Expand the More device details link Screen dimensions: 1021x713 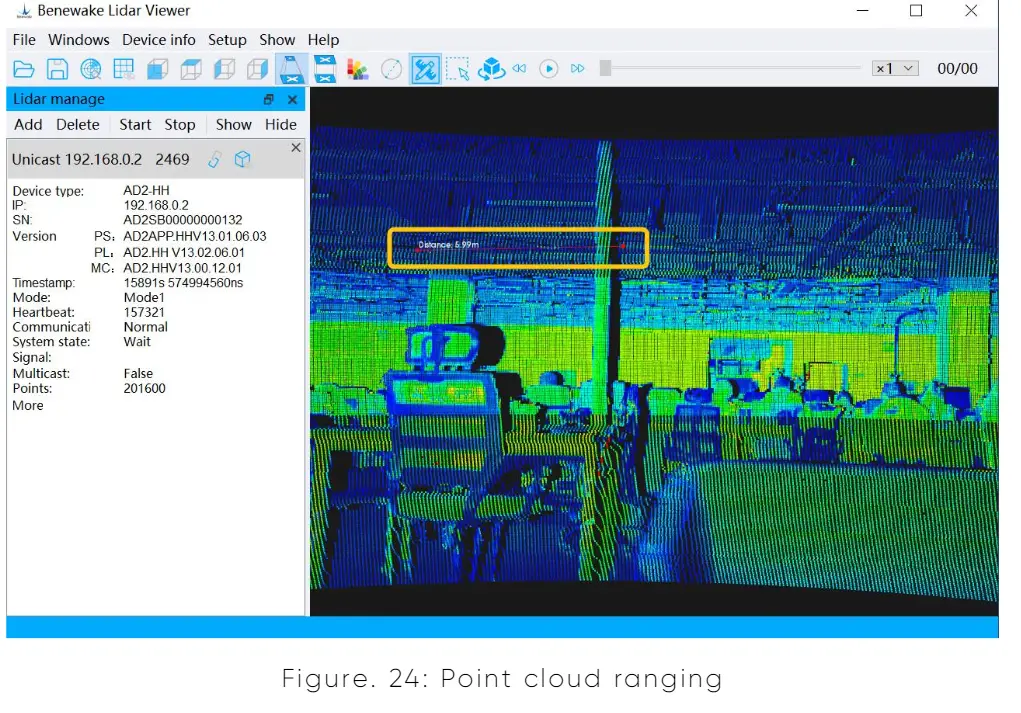pos(28,406)
